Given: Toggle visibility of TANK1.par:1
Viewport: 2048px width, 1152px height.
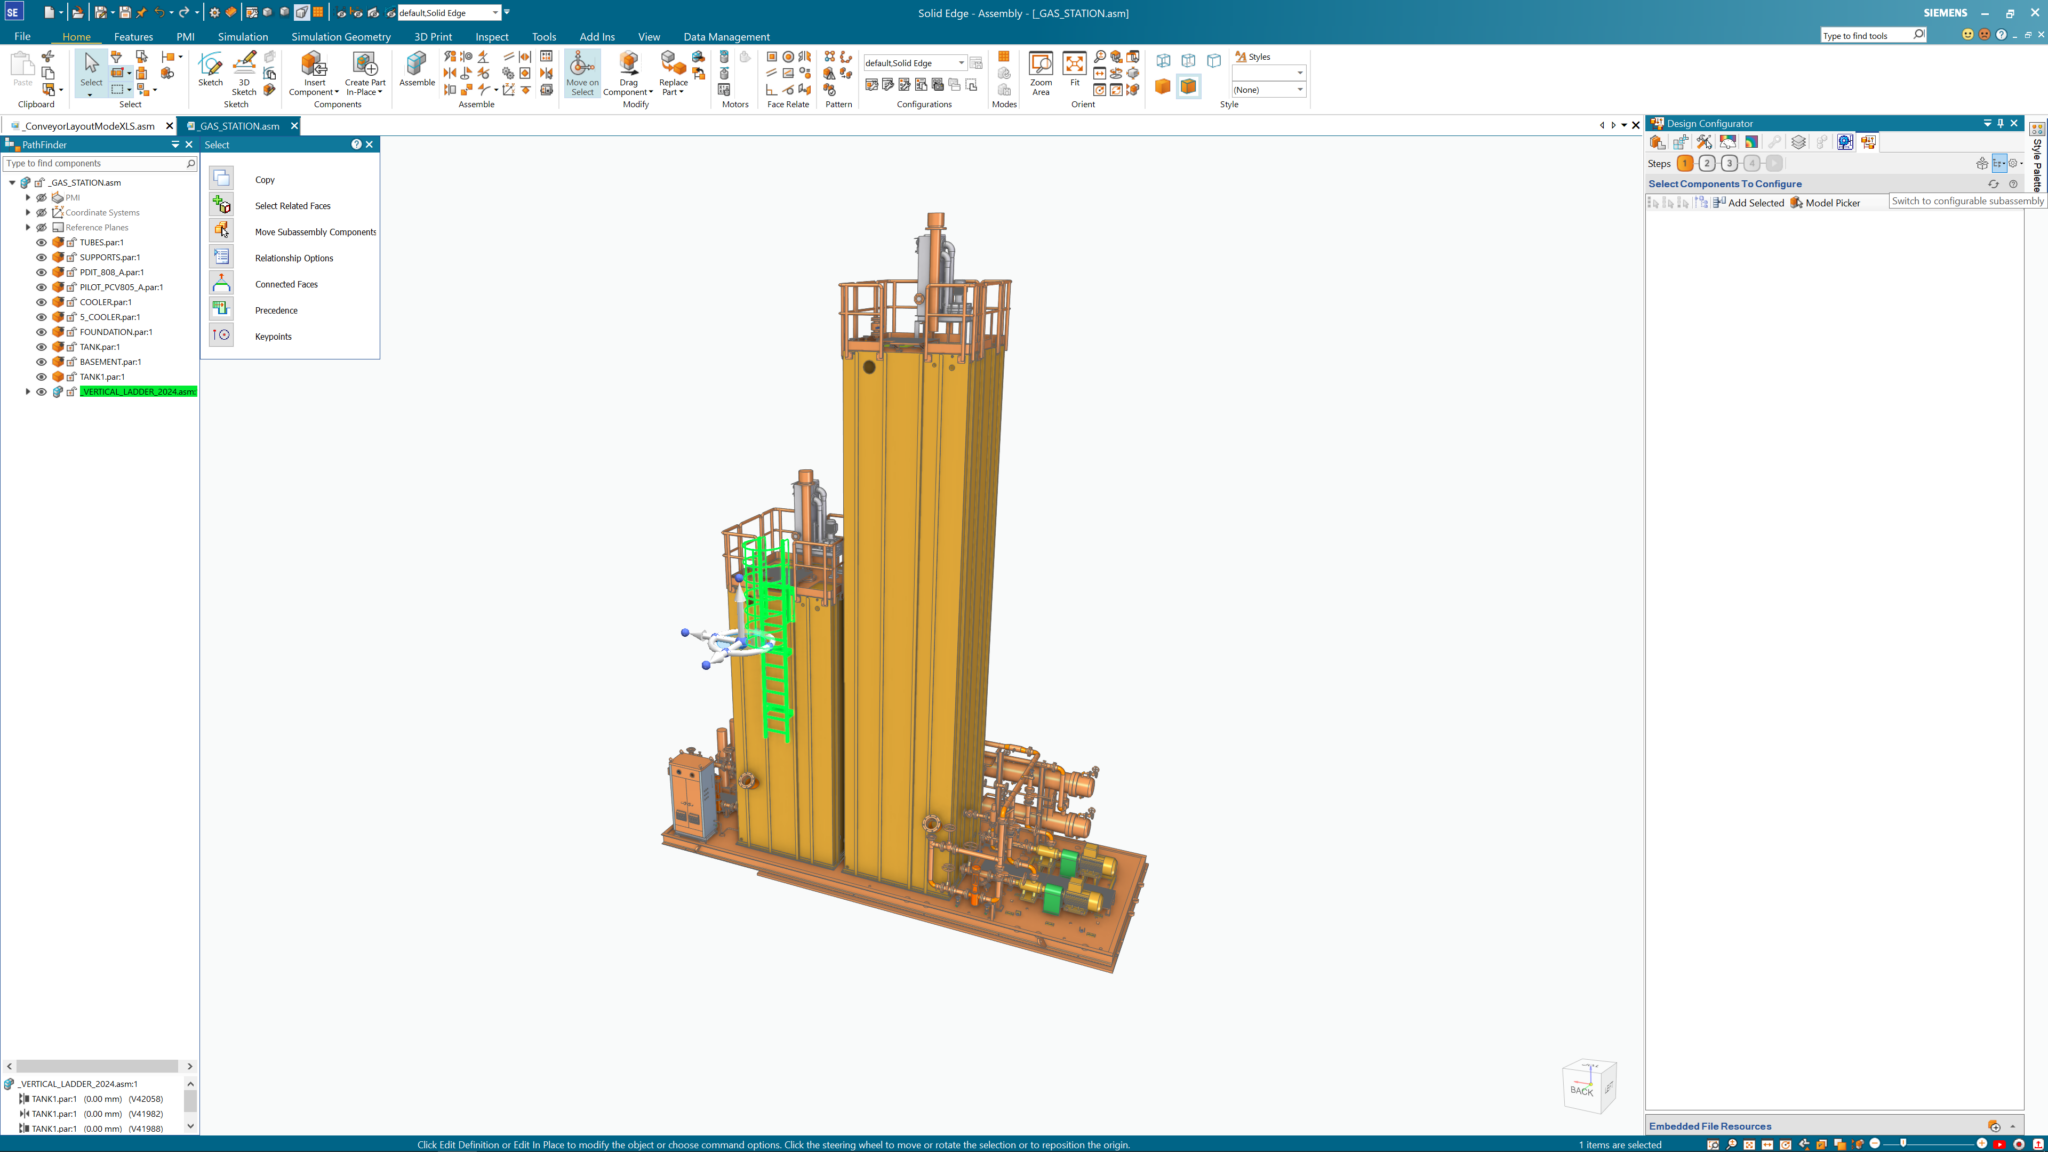Looking at the screenshot, I should pos(41,377).
